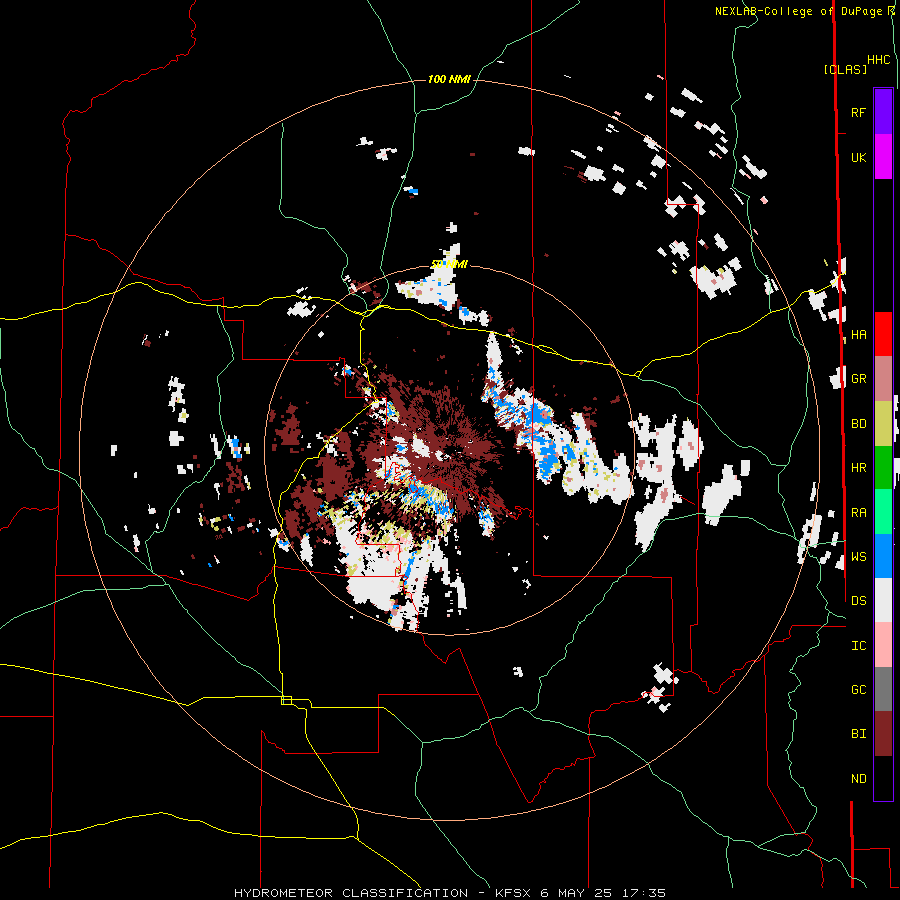Pick the dark green HR heavy rain swatch
The height and width of the screenshot is (900, 900).
point(883,468)
